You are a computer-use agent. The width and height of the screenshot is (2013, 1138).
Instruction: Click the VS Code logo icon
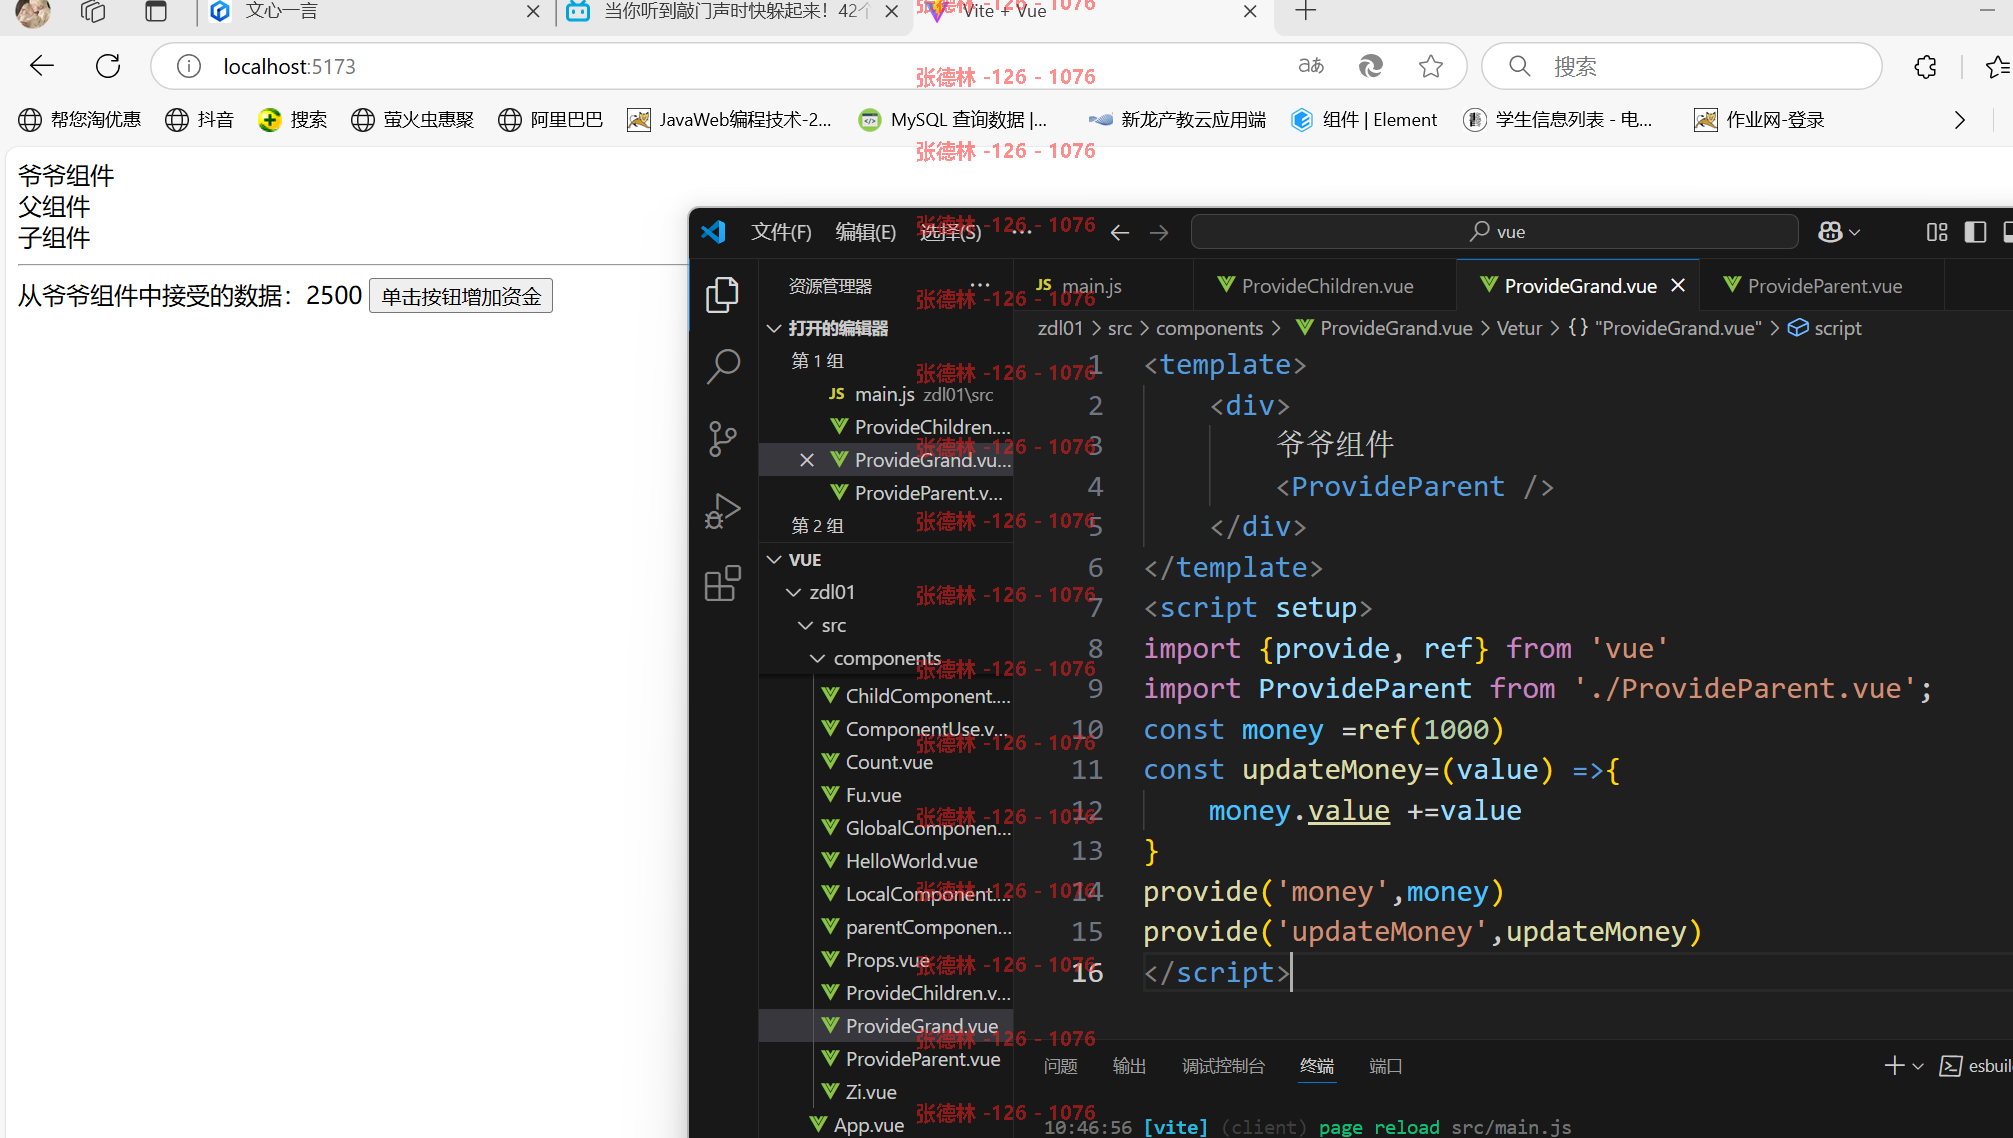coord(713,232)
